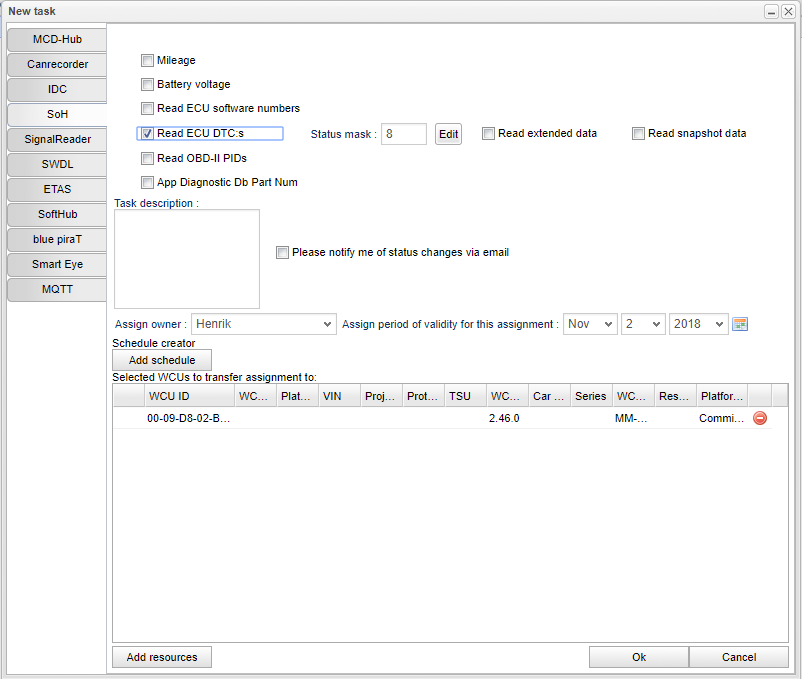The width and height of the screenshot is (802, 679).
Task: Select the SignalReader tab
Action: [x=57, y=140]
